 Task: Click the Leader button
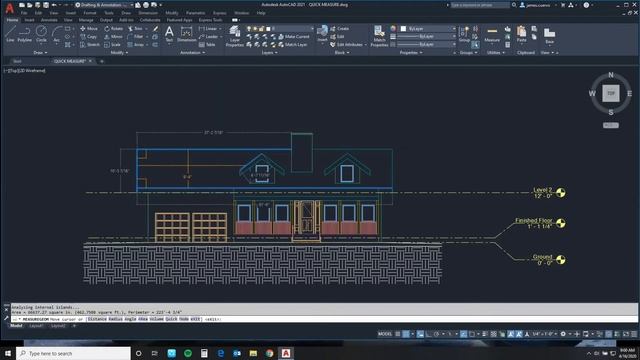209,37
